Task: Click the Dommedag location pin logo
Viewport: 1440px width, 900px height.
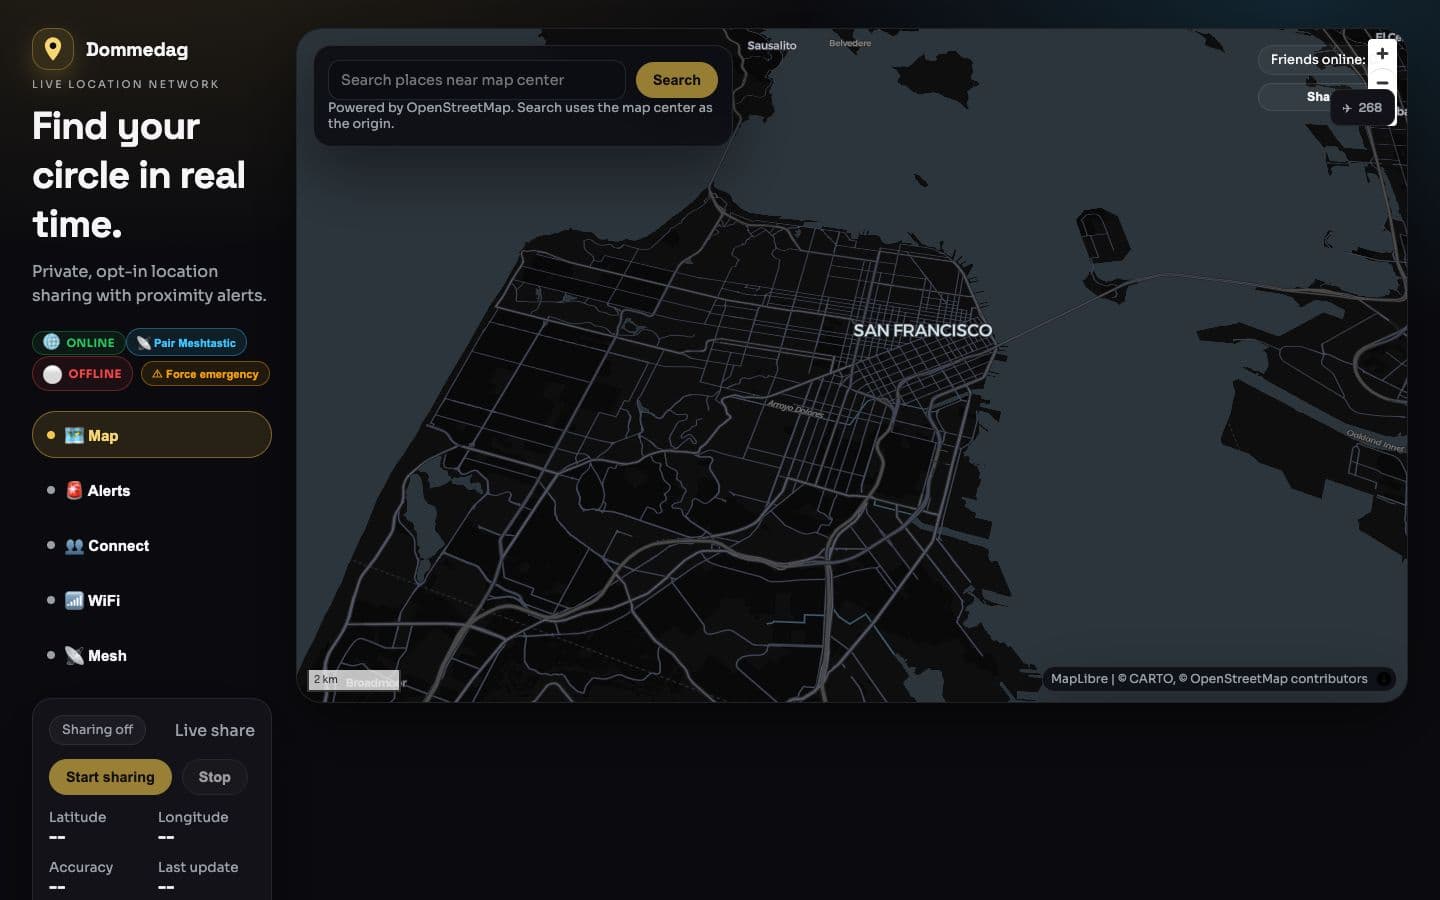Action: click(x=53, y=48)
